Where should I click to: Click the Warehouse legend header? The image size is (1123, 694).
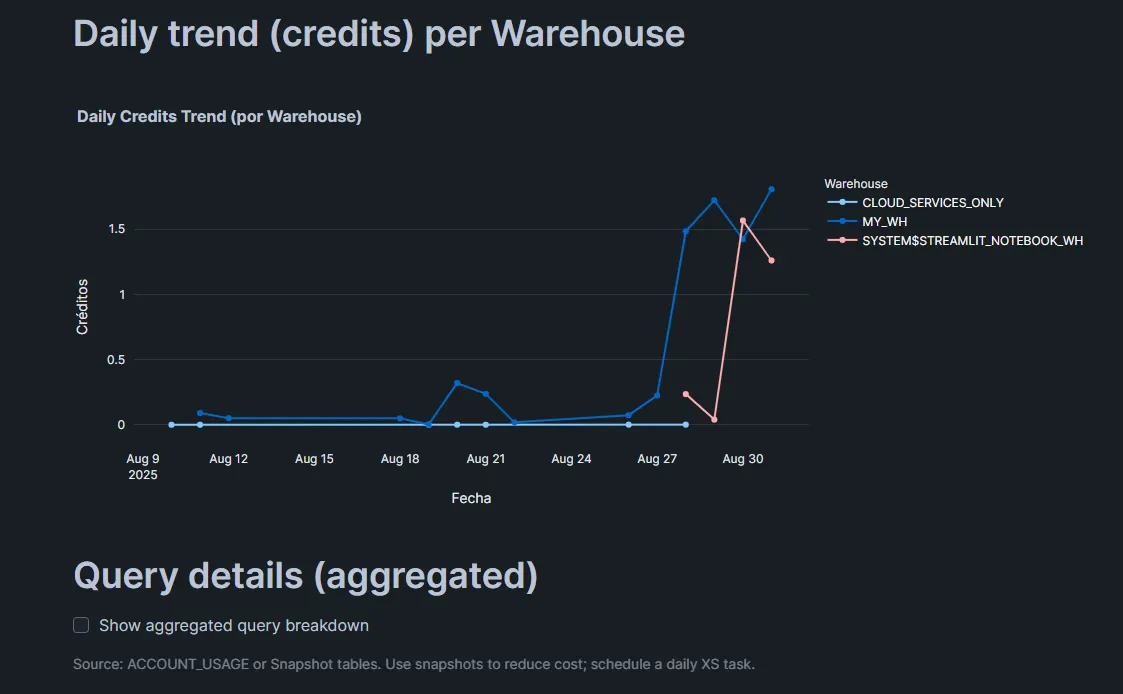[855, 183]
